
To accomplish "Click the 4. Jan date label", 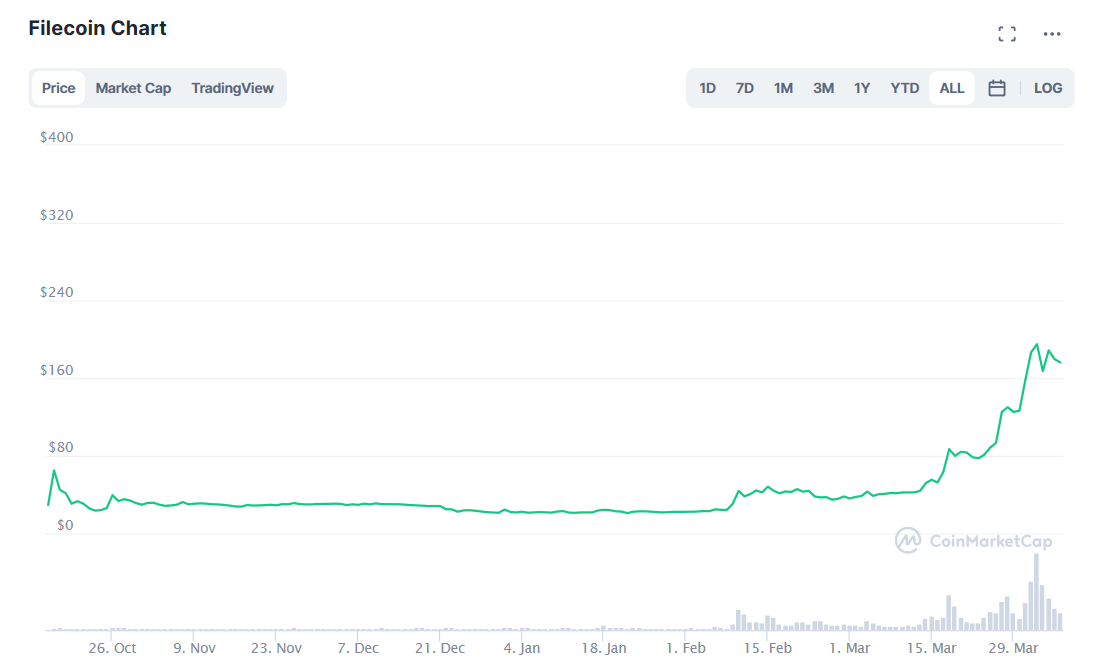I will [x=522, y=648].
